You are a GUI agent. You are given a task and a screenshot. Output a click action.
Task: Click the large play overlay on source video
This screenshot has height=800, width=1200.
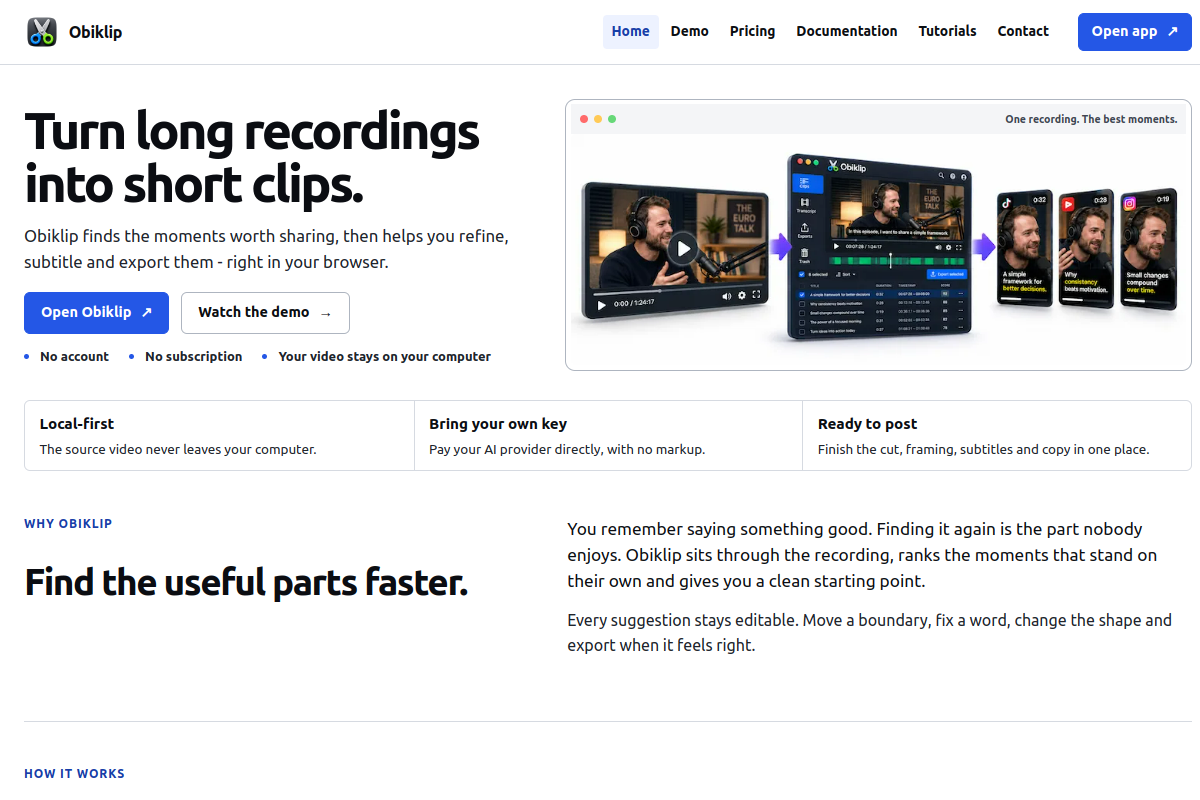coord(683,249)
